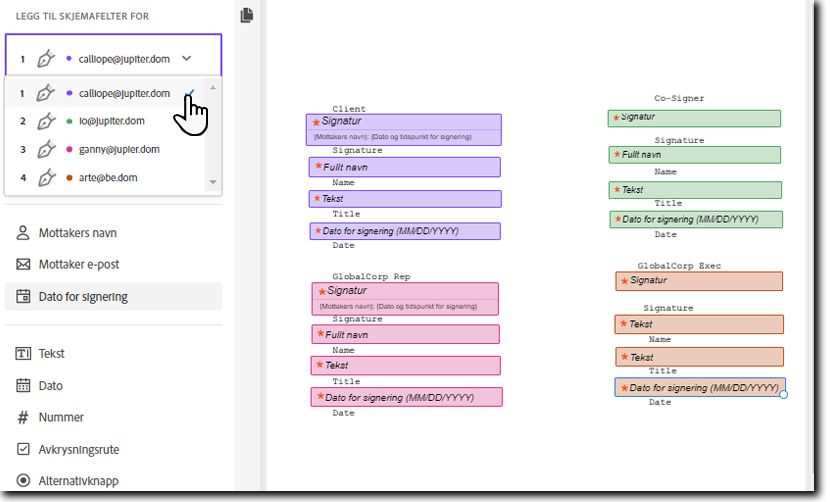Screen dimensions: 830x502
Task: Select the green Co-Signer Fullt navn field
Action: pyautogui.click(x=694, y=155)
